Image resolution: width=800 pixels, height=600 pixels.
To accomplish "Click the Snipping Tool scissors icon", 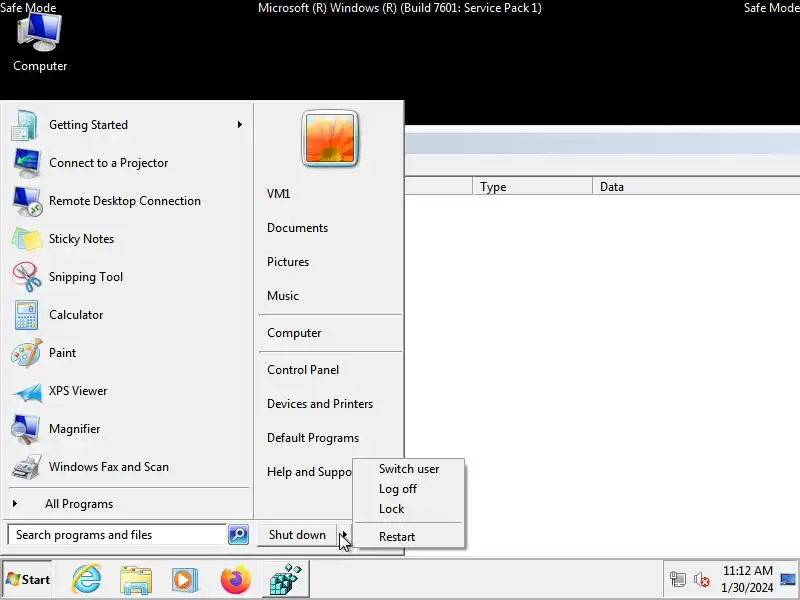I will tap(27, 277).
